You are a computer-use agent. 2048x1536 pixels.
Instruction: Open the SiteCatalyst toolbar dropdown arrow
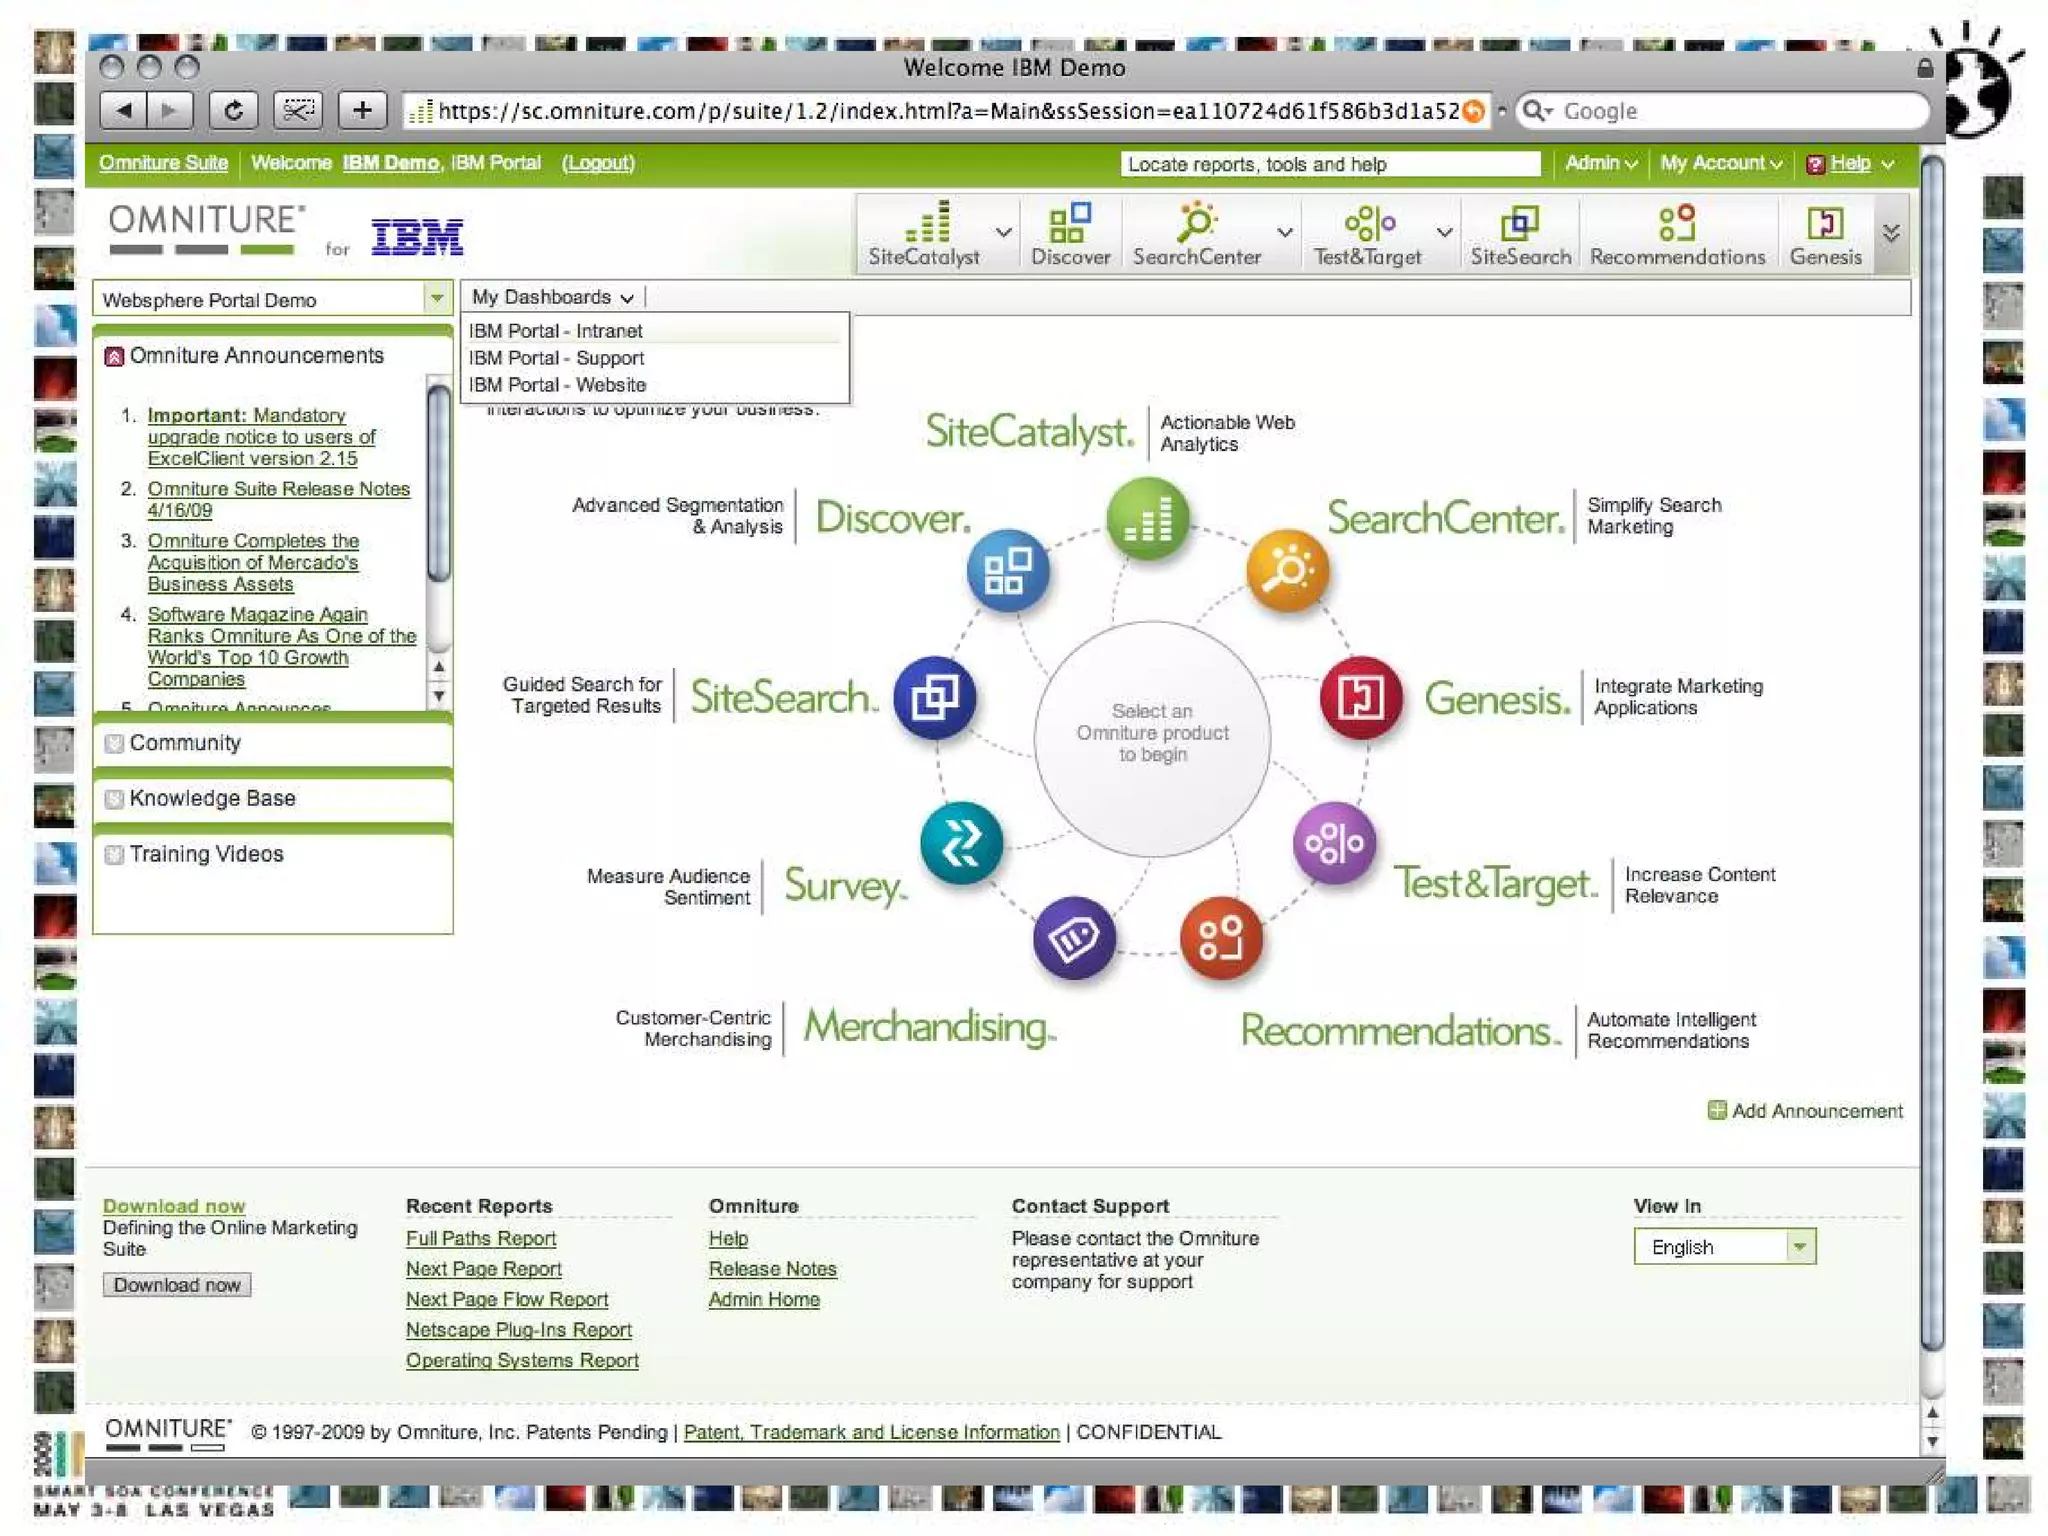click(x=1003, y=233)
